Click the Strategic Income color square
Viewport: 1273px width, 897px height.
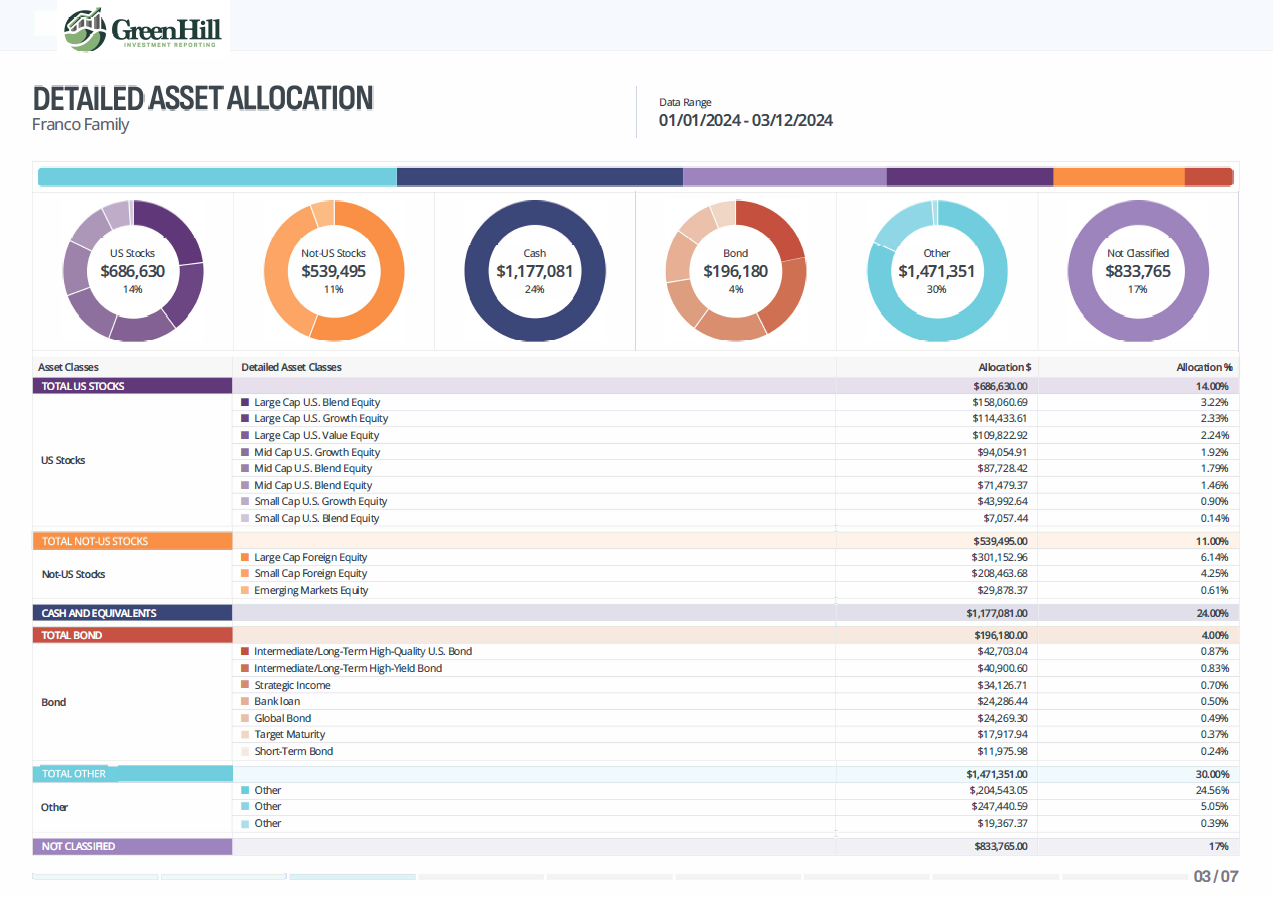[x=245, y=685]
